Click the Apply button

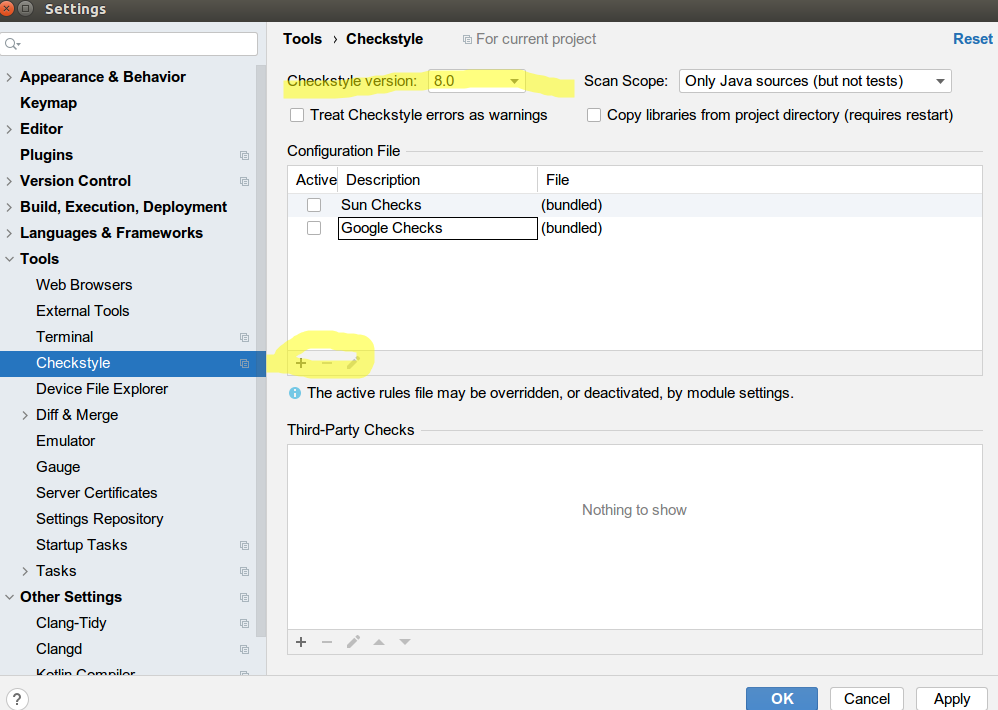pos(950,698)
